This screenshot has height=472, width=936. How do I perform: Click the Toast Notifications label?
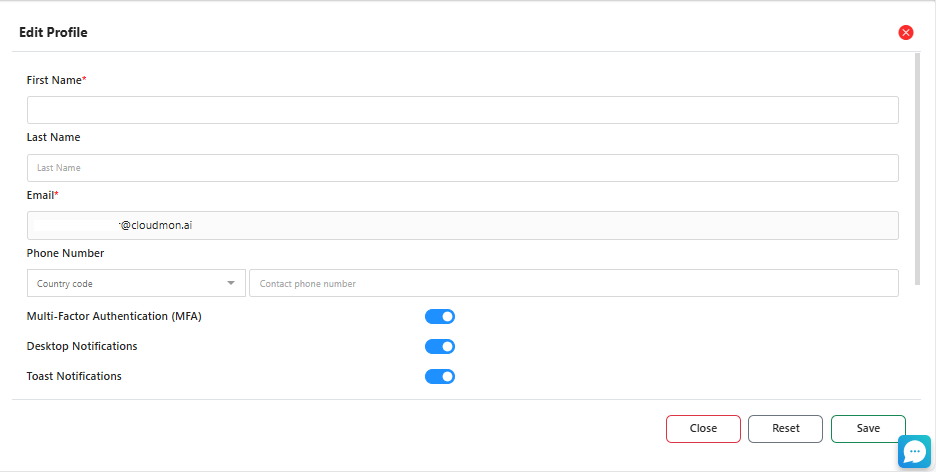click(x=74, y=377)
